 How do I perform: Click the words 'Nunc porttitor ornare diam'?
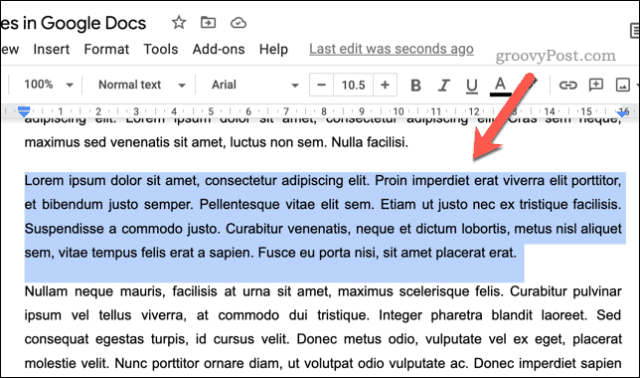coord(198,363)
